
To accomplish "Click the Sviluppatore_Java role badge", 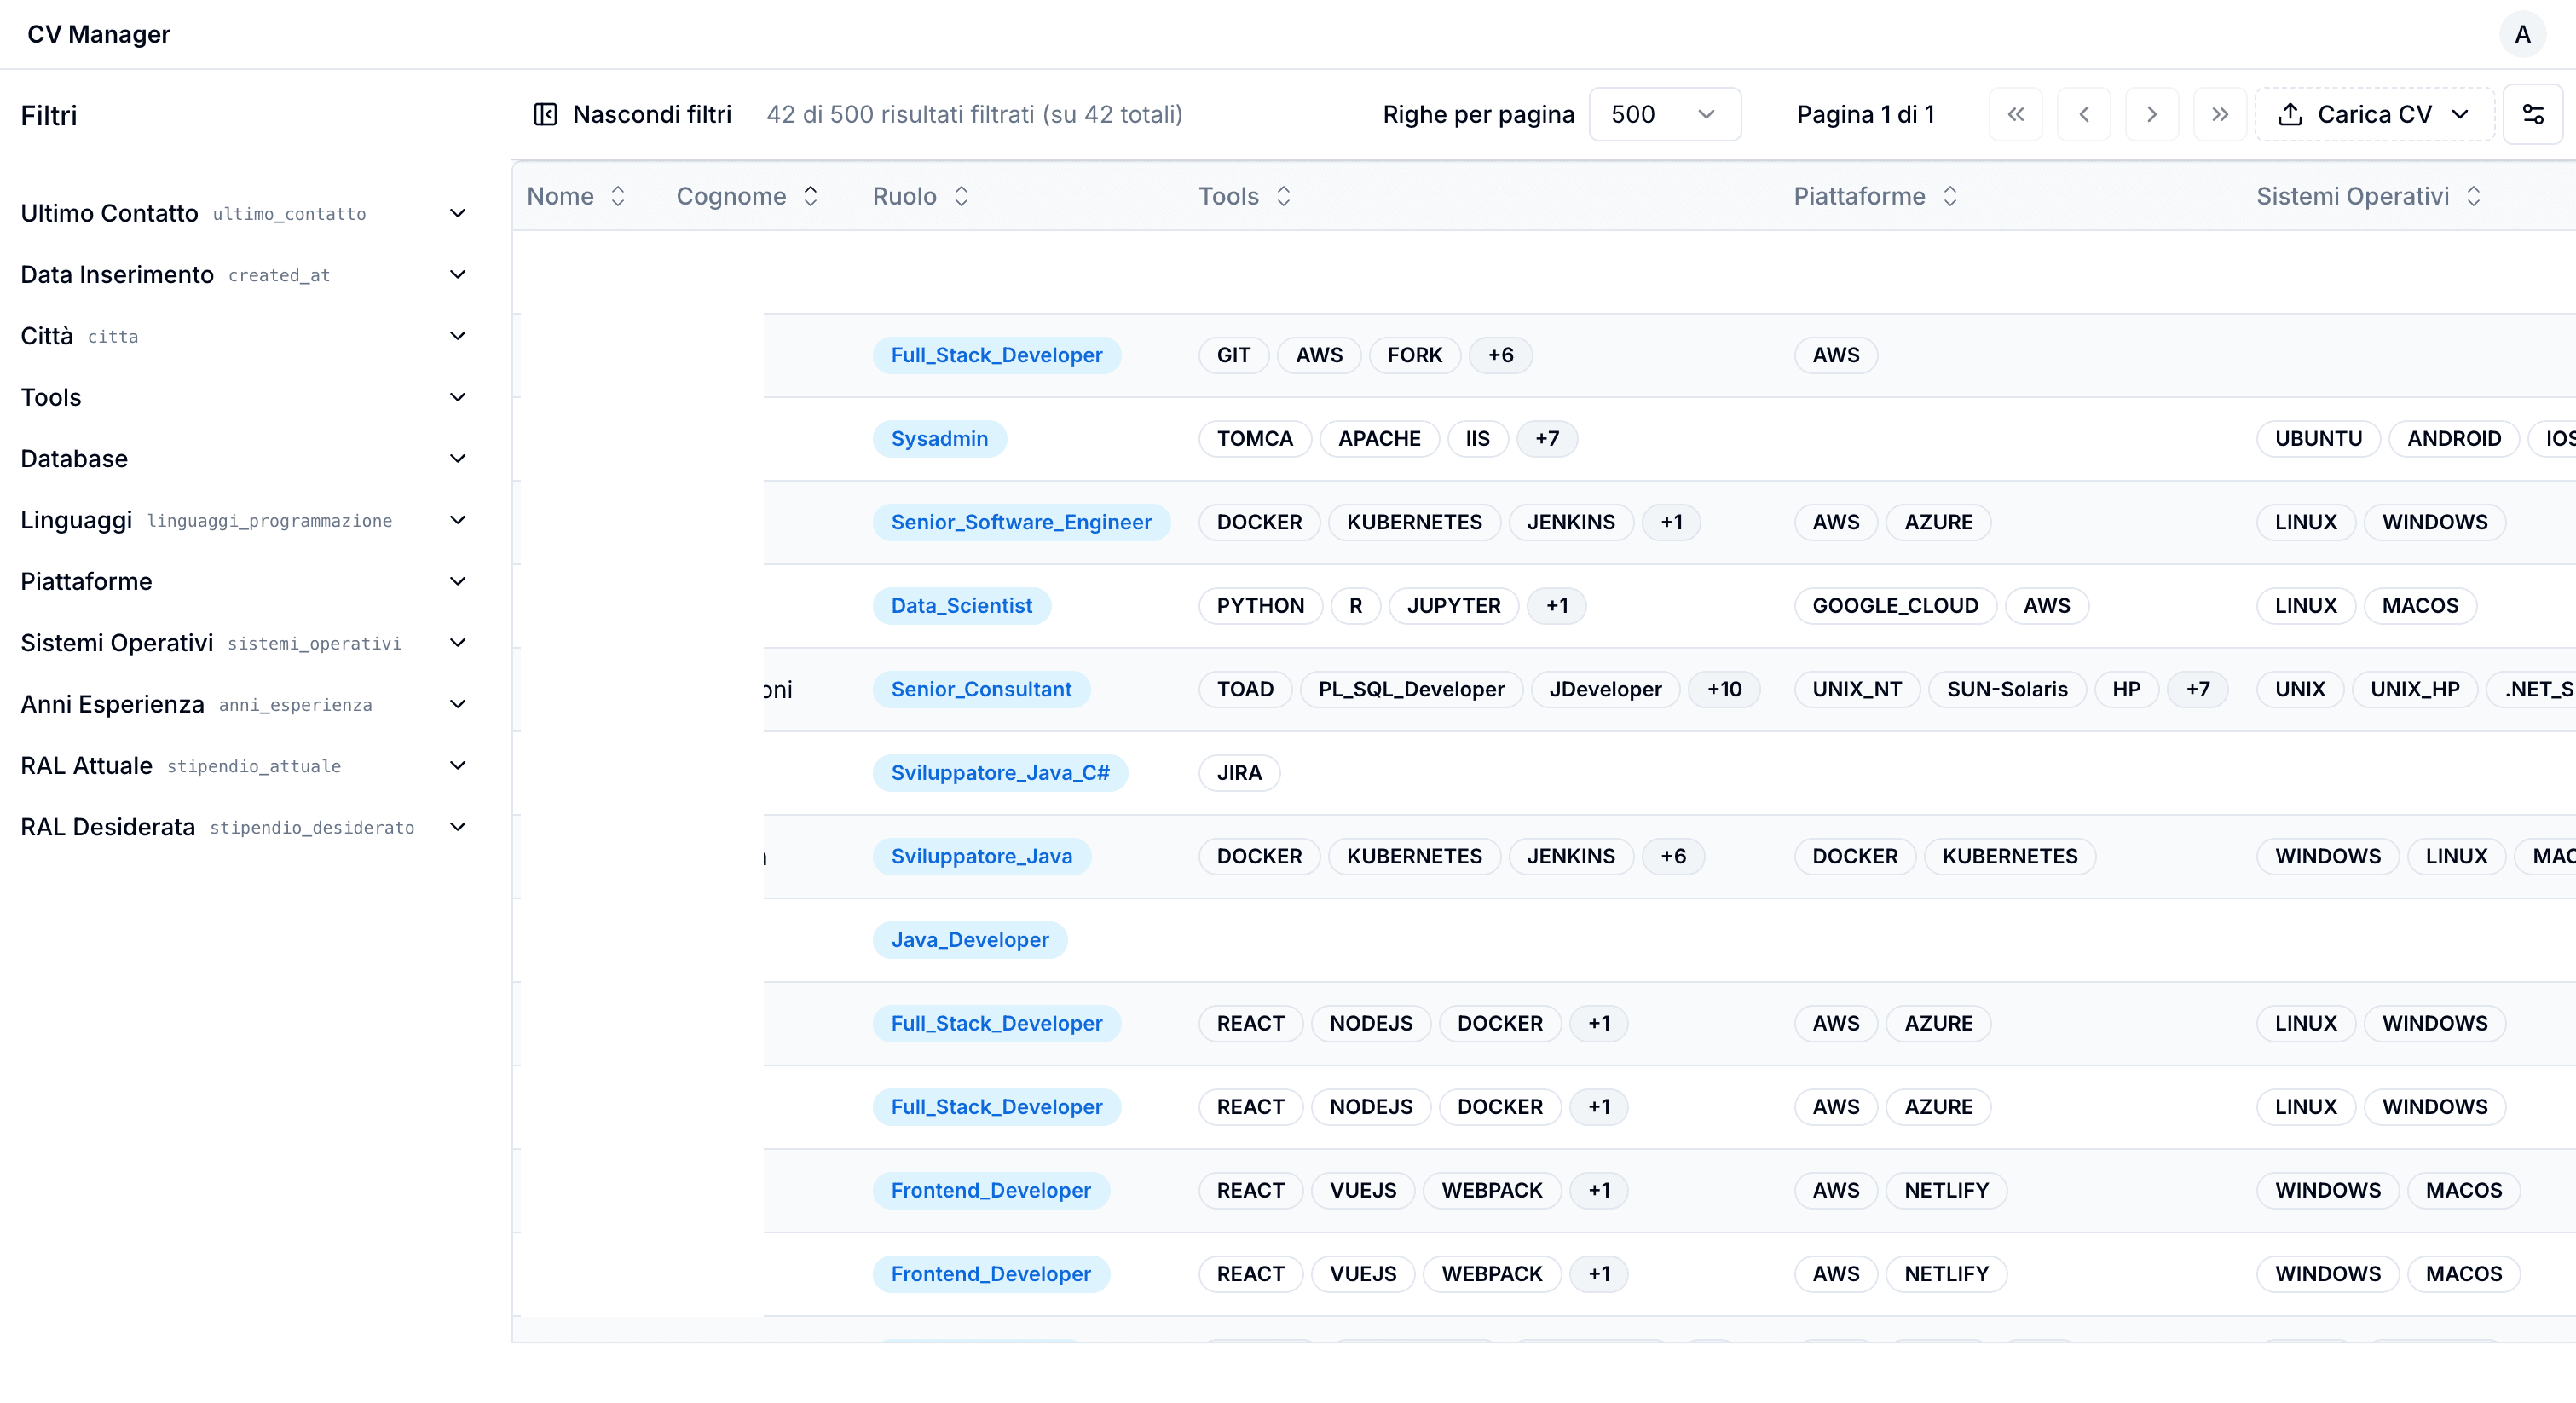I will pos(981,856).
